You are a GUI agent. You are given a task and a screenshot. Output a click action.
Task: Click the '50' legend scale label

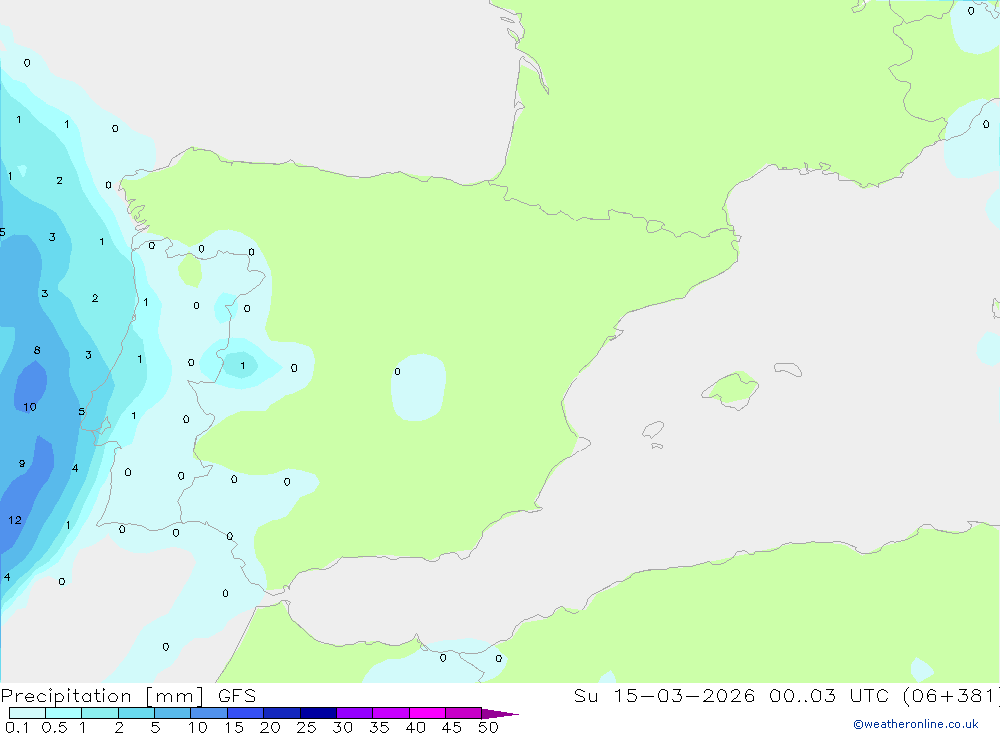point(489,727)
